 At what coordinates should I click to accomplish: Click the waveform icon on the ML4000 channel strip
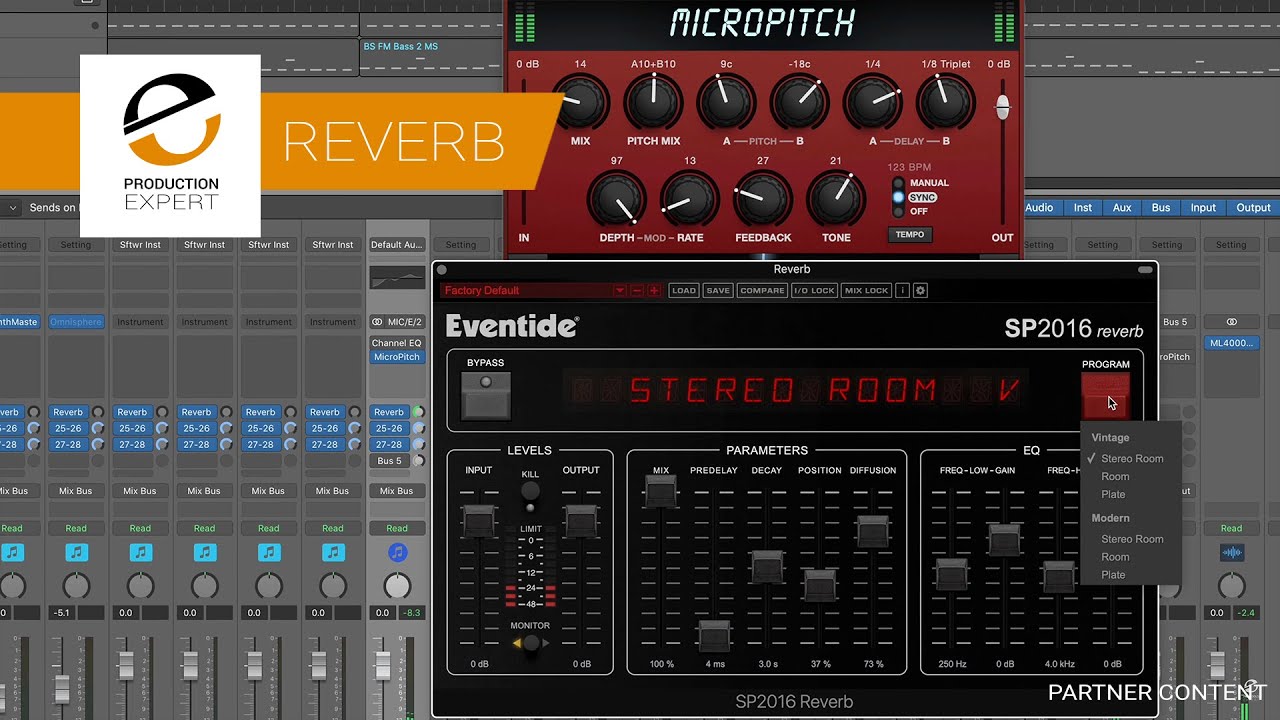click(x=1231, y=552)
